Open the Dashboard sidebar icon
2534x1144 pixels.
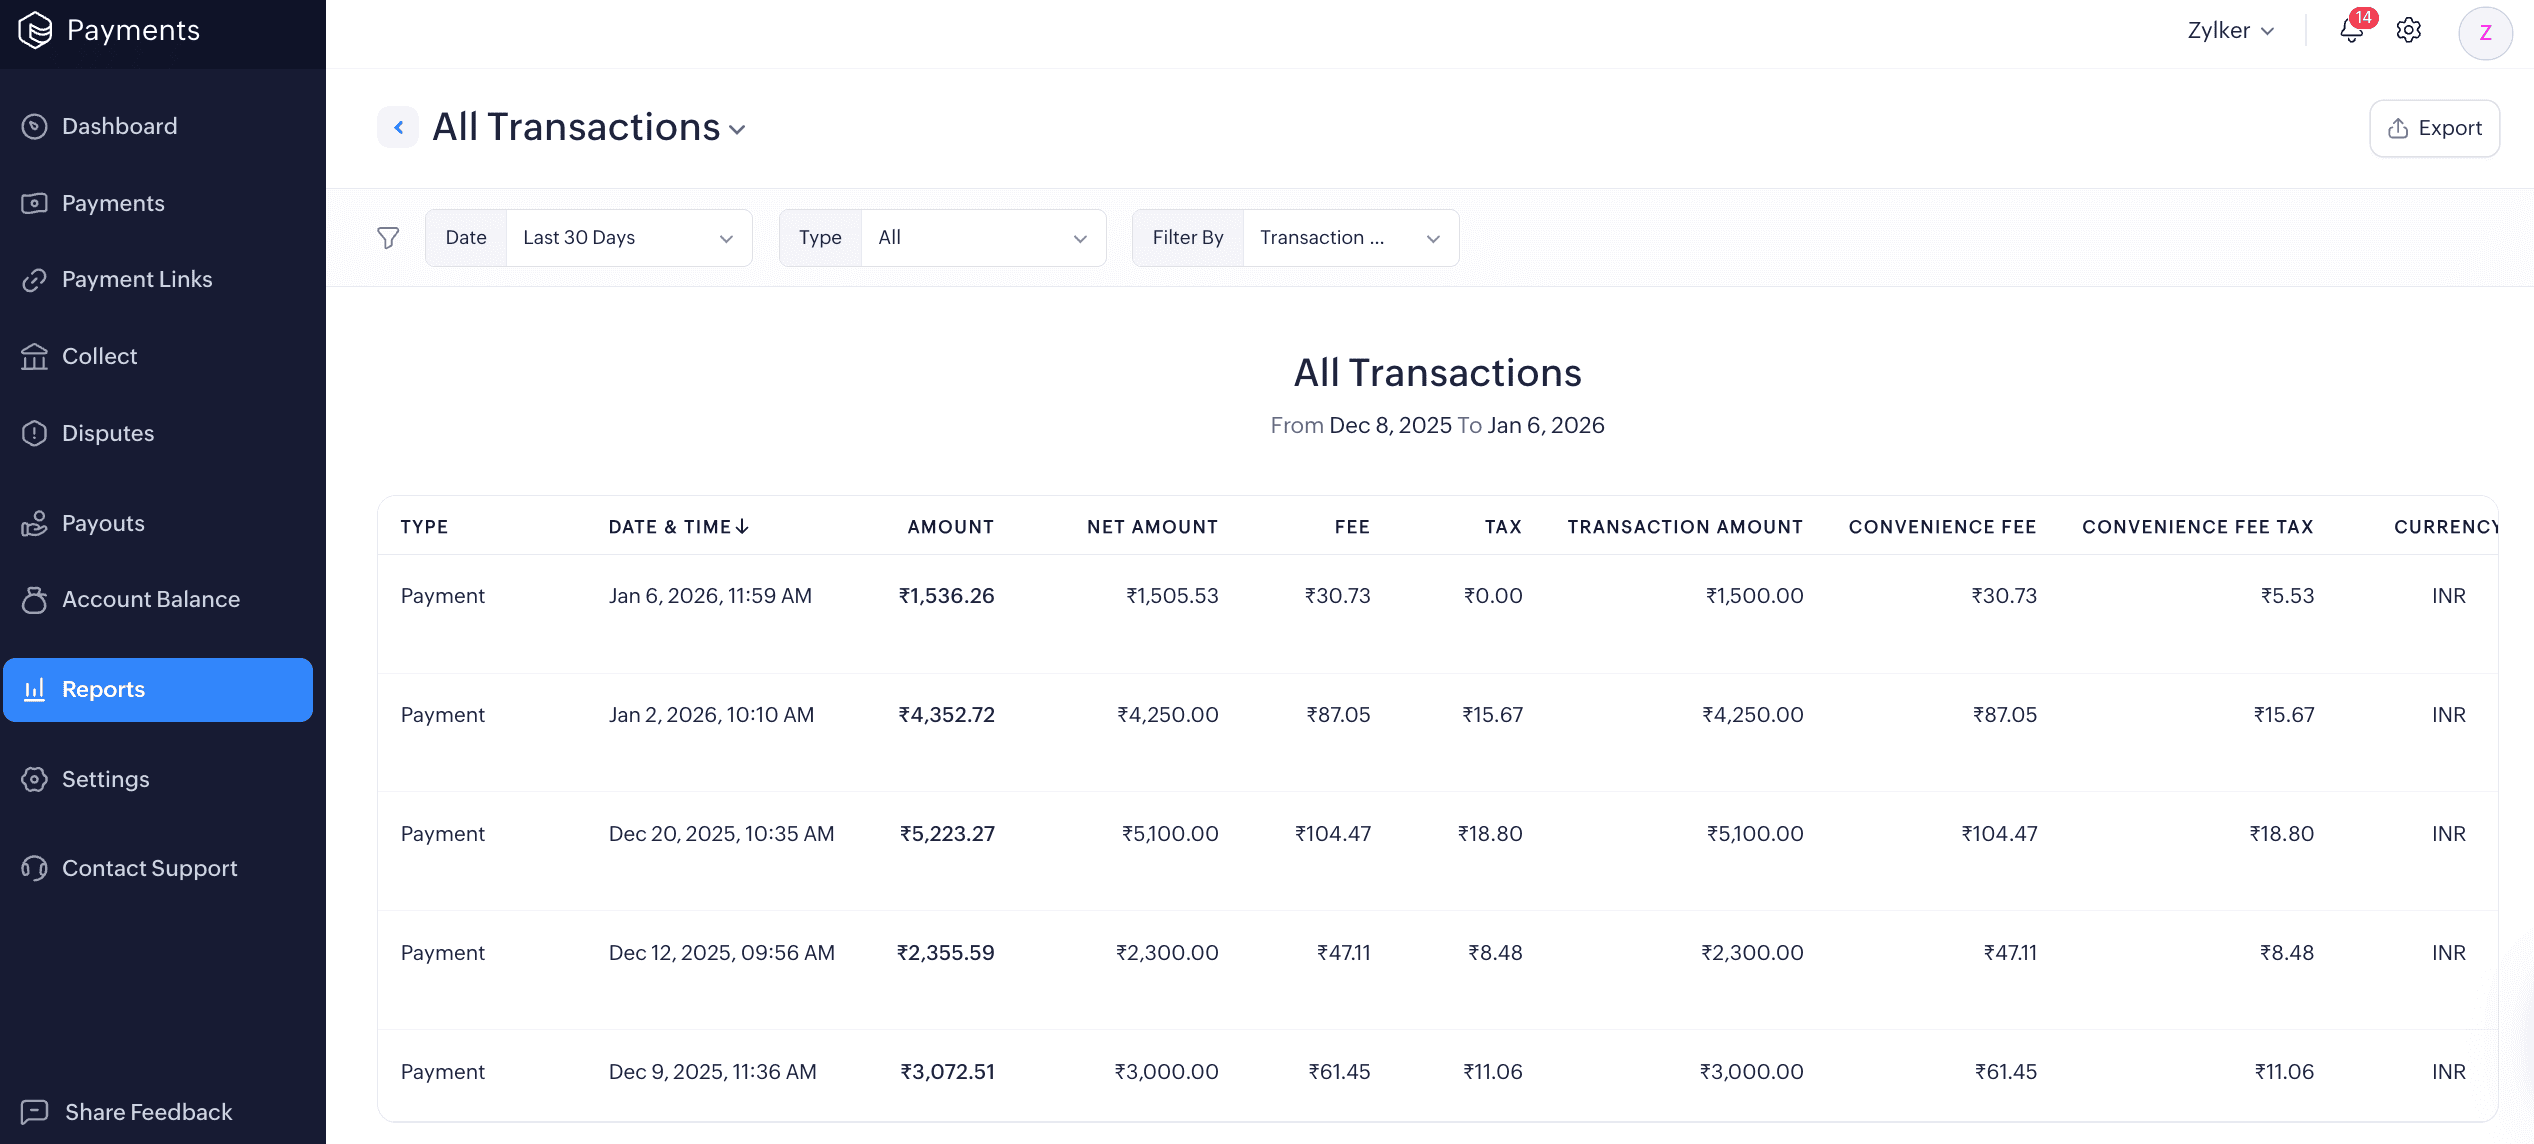tap(35, 126)
